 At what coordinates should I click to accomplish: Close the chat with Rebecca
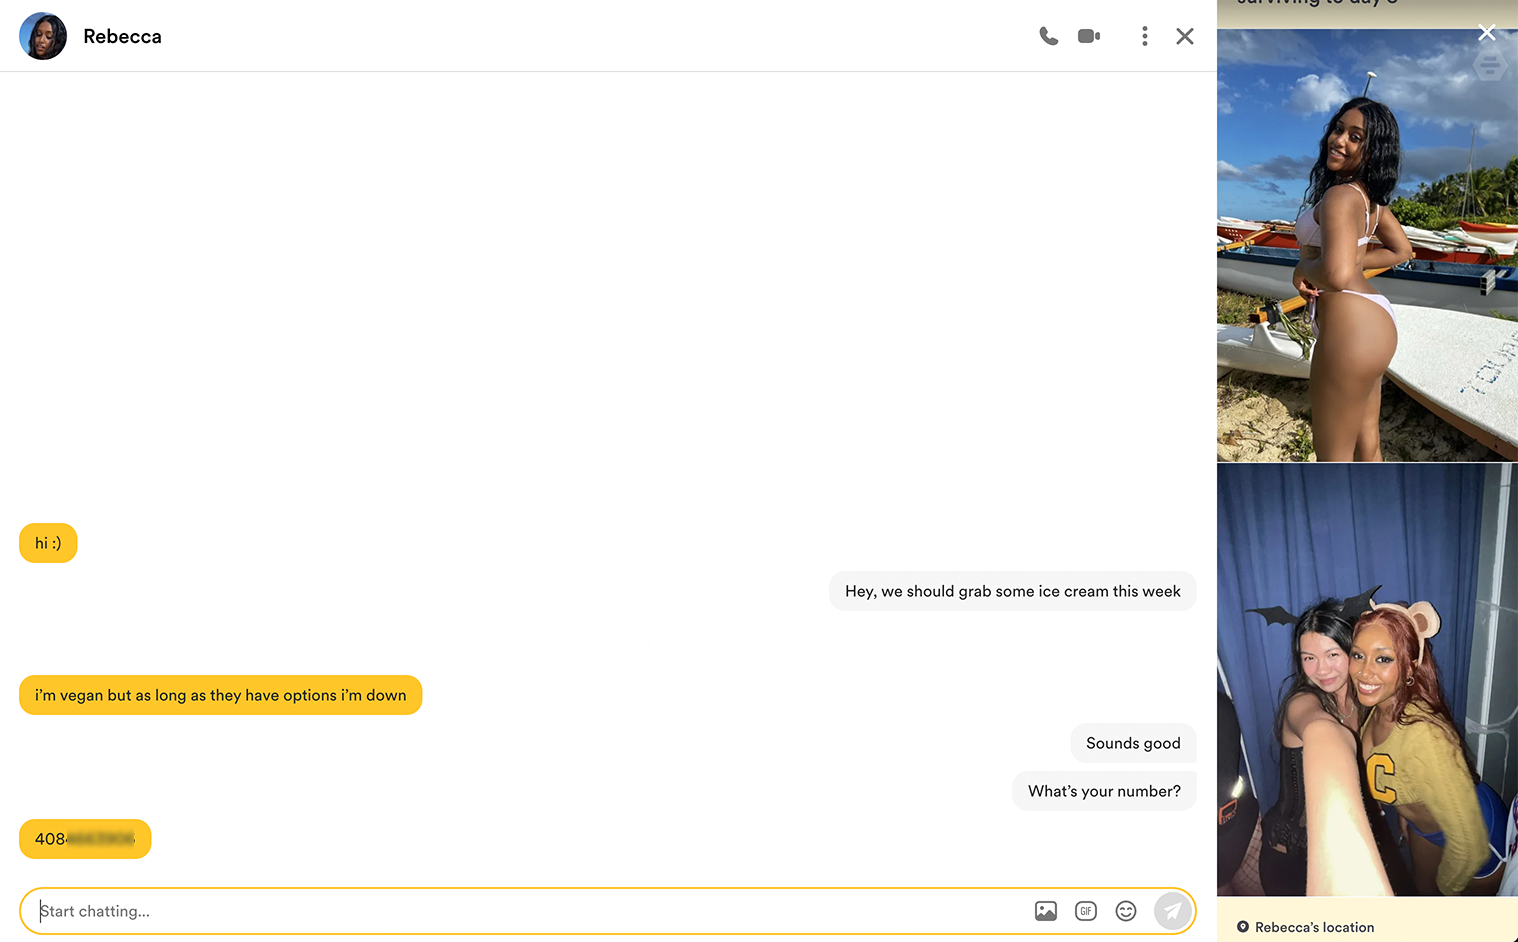tap(1185, 37)
